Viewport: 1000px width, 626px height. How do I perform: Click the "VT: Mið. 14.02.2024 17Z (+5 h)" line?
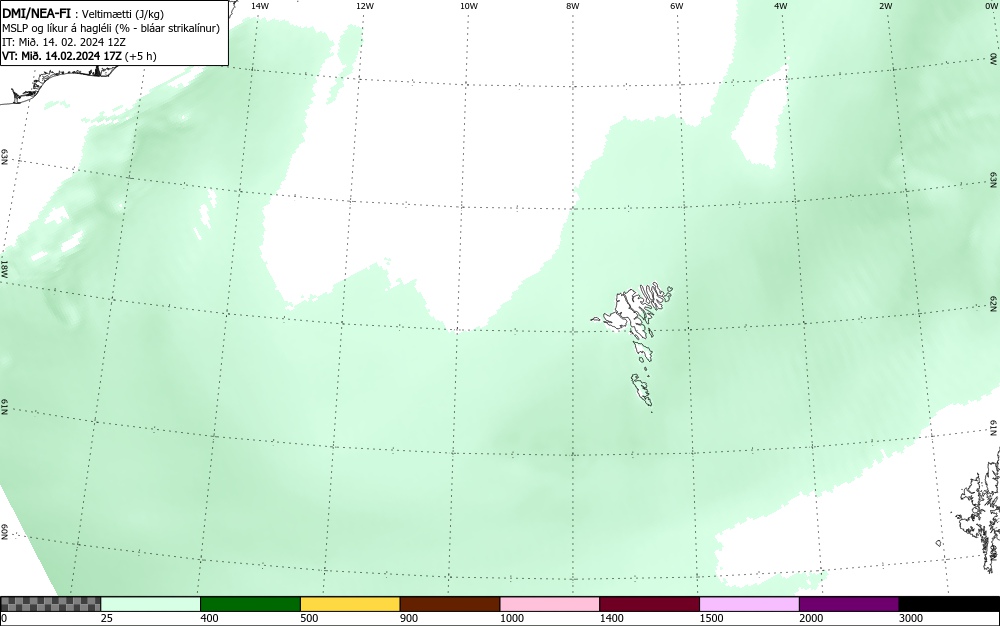[79, 56]
